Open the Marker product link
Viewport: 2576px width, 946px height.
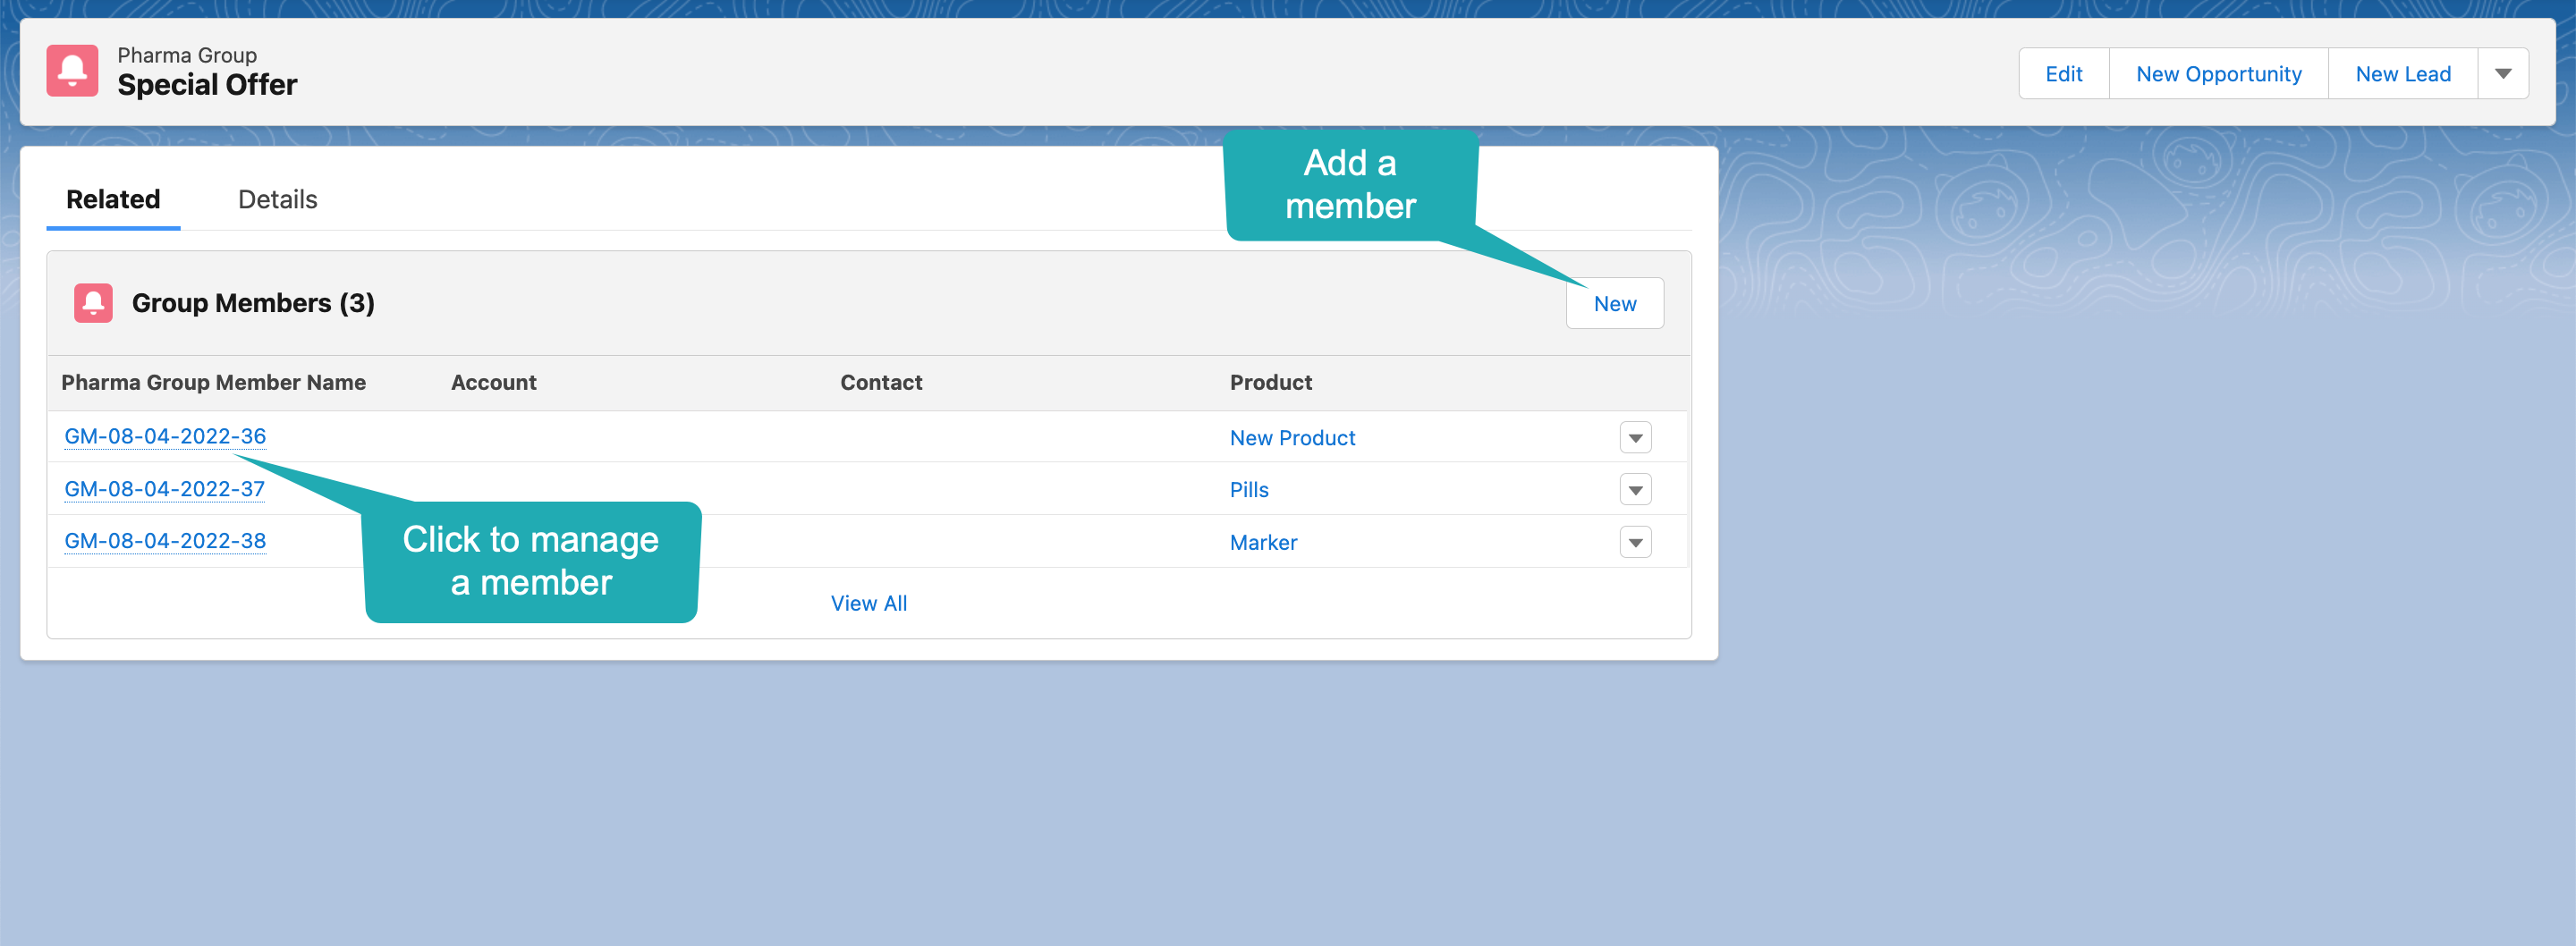point(1263,542)
